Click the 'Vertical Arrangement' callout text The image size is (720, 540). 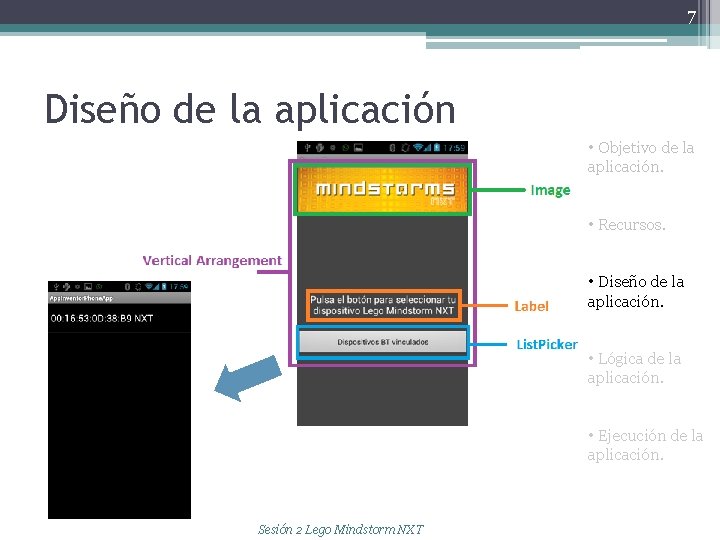(x=212, y=261)
